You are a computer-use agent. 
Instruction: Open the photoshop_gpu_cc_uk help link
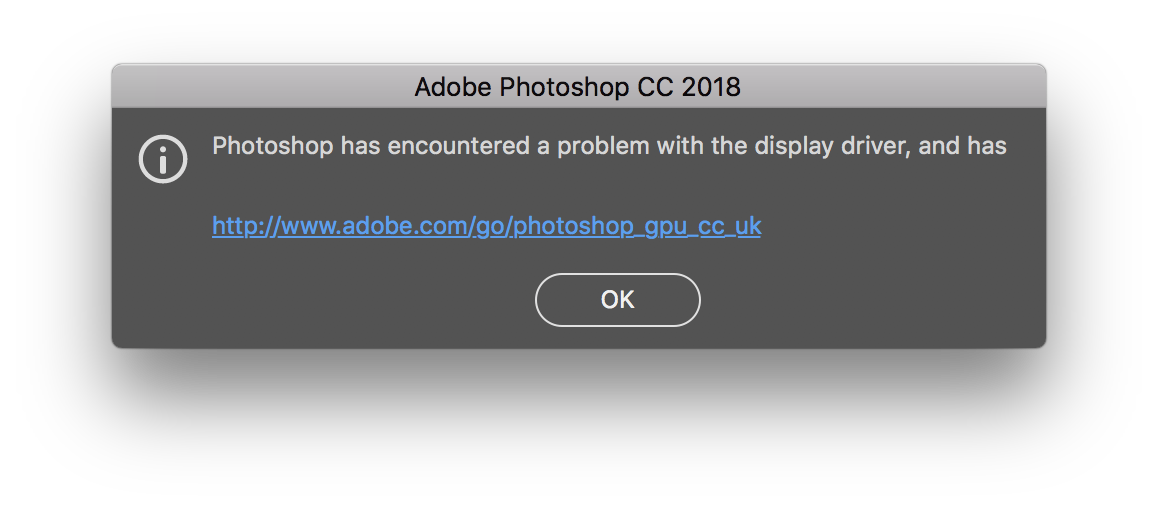[x=486, y=226]
